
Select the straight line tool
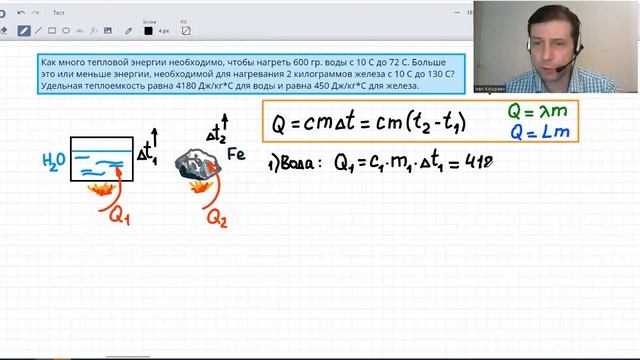click(x=38, y=31)
